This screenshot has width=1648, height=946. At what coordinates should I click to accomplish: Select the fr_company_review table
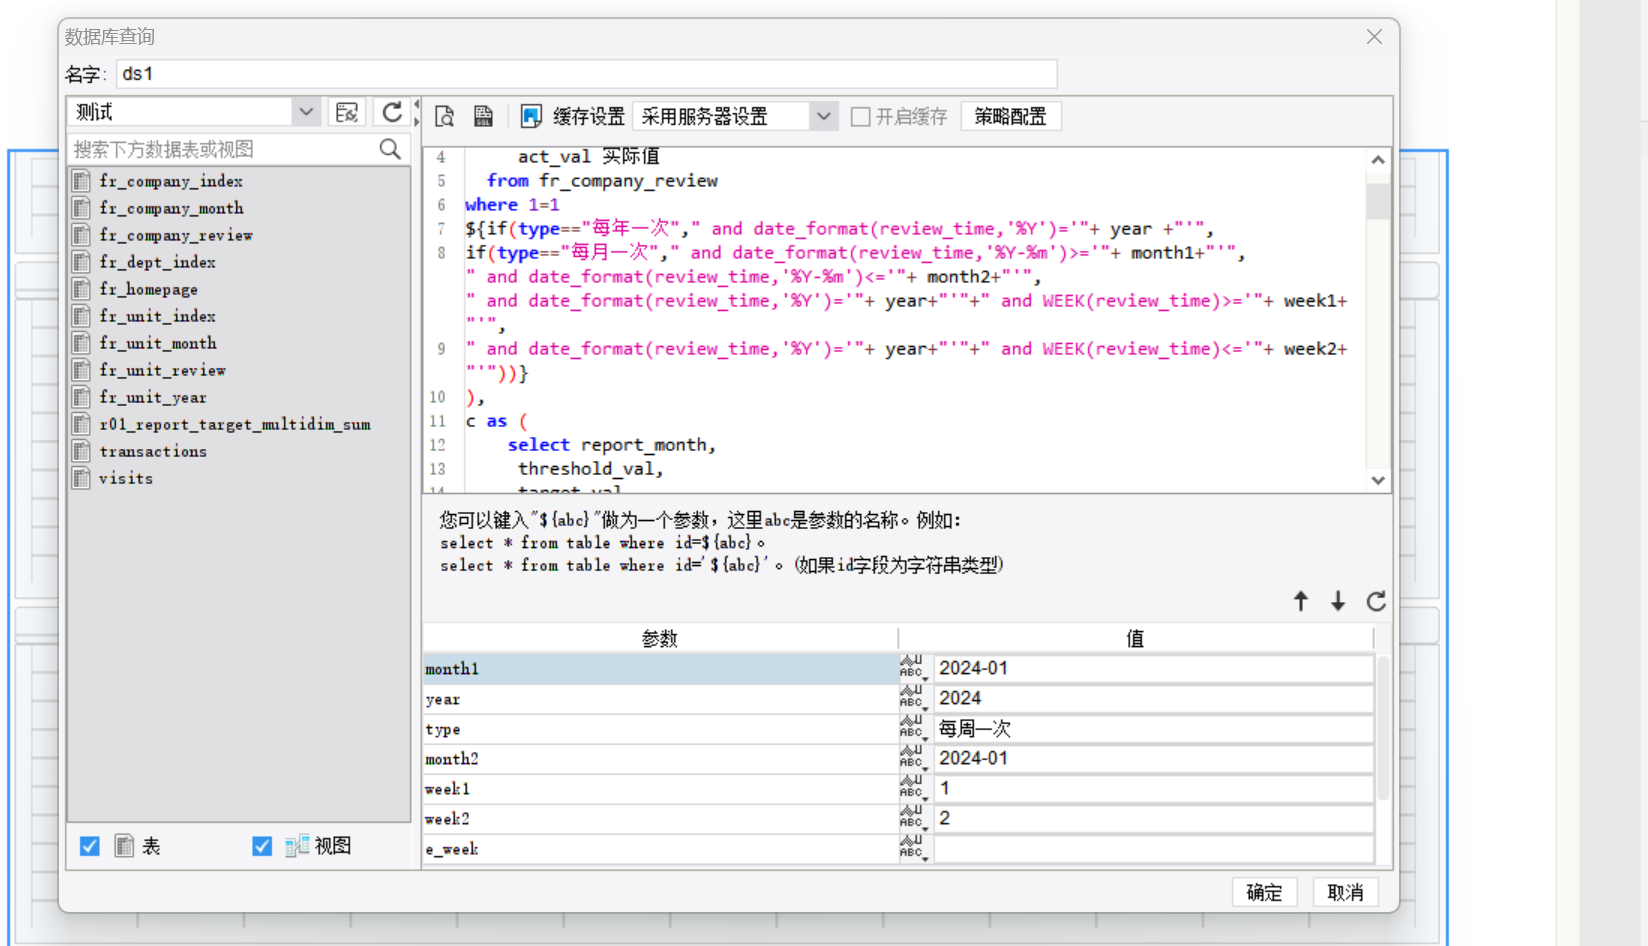[x=176, y=235]
